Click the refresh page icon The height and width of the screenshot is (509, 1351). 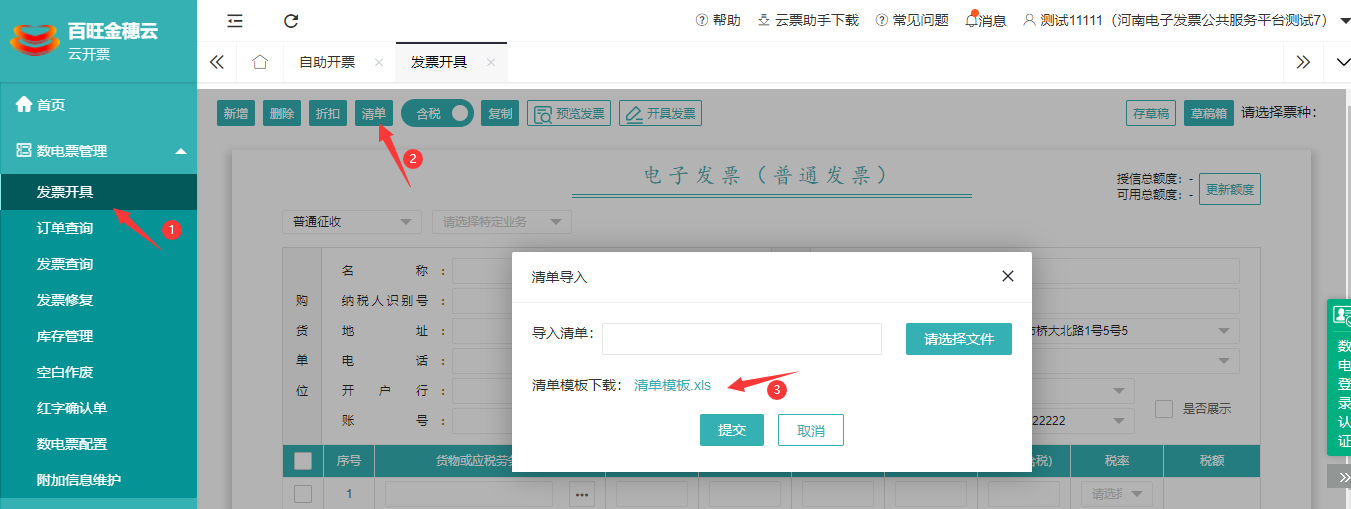[x=291, y=21]
